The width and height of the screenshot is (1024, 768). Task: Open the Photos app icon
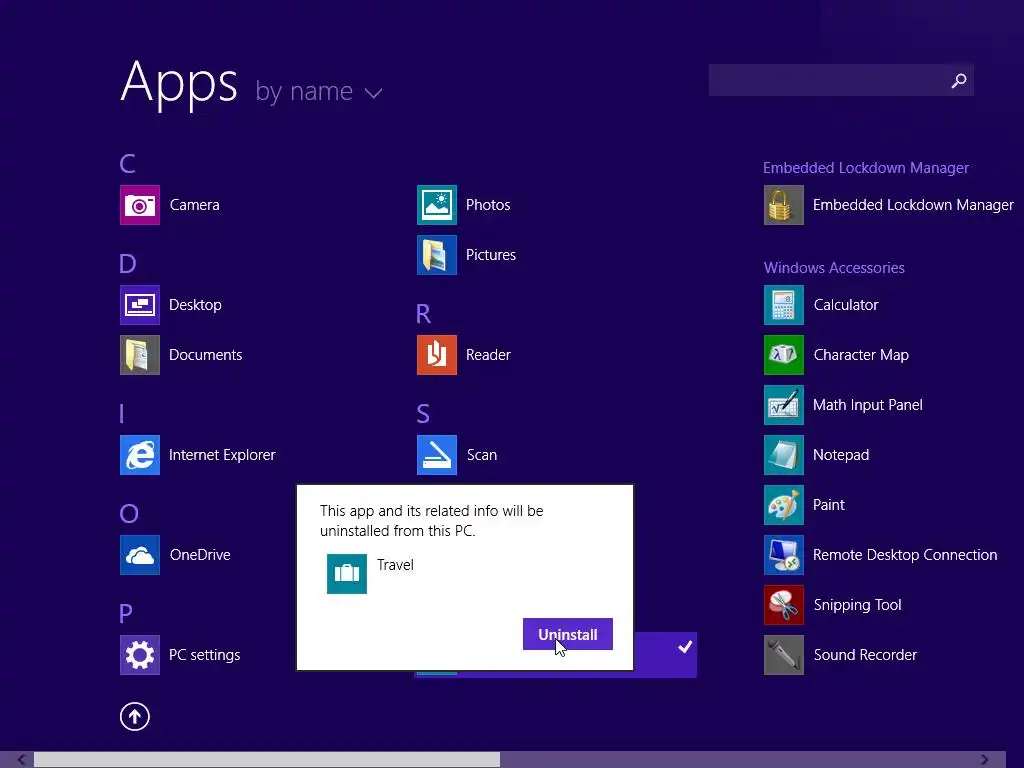click(x=437, y=205)
